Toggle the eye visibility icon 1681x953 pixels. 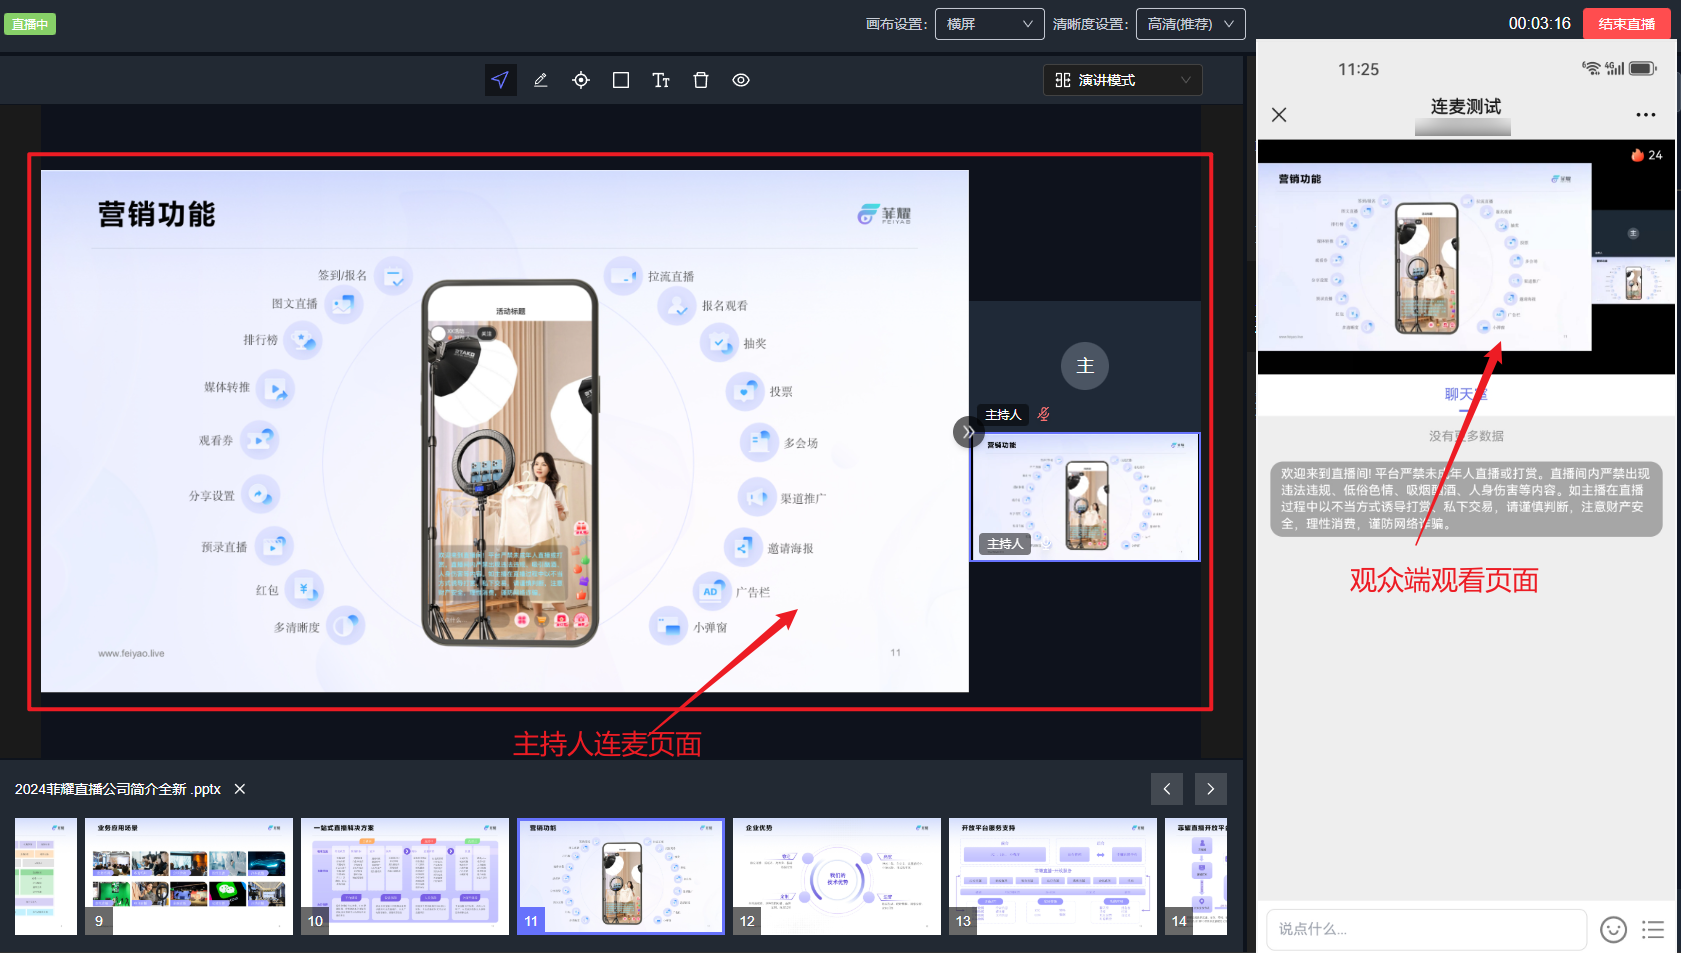click(x=741, y=80)
